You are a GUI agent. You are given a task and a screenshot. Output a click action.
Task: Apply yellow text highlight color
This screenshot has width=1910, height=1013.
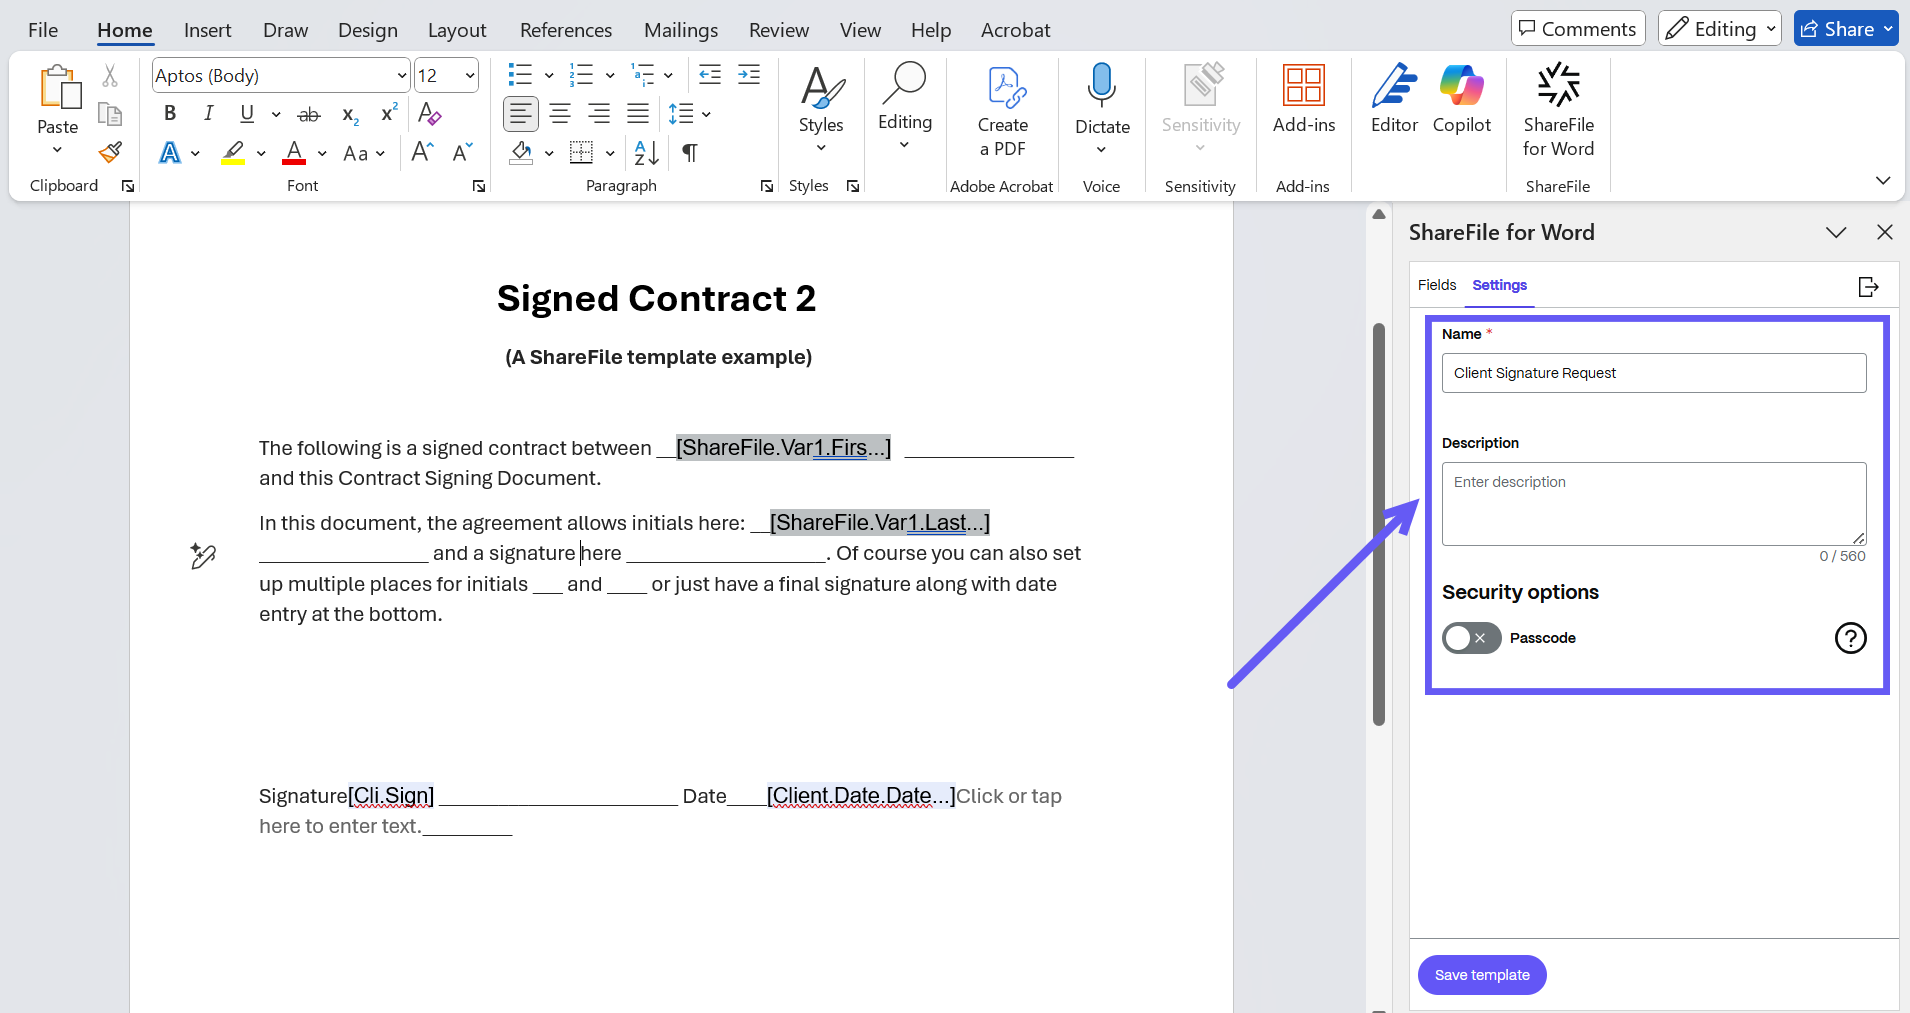pos(233,153)
